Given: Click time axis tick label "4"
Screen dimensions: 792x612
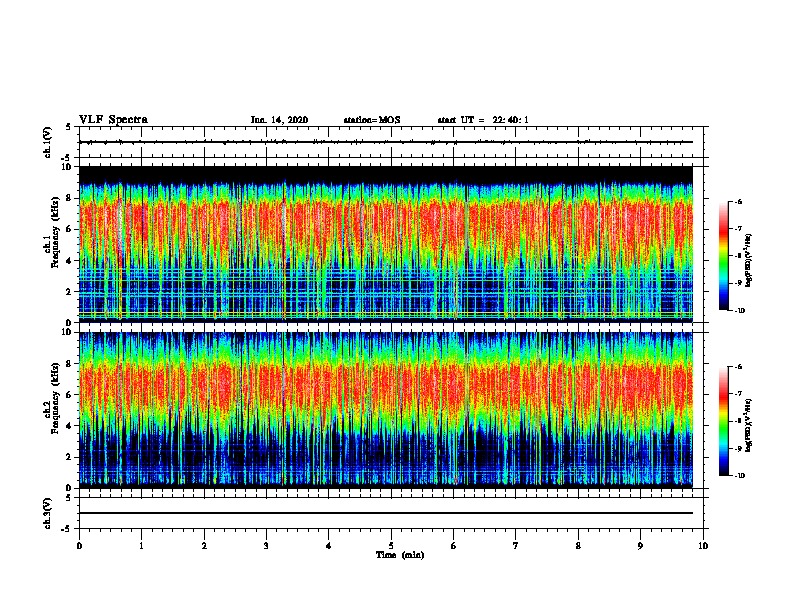Looking at the screenshot, I should point(329,546).
